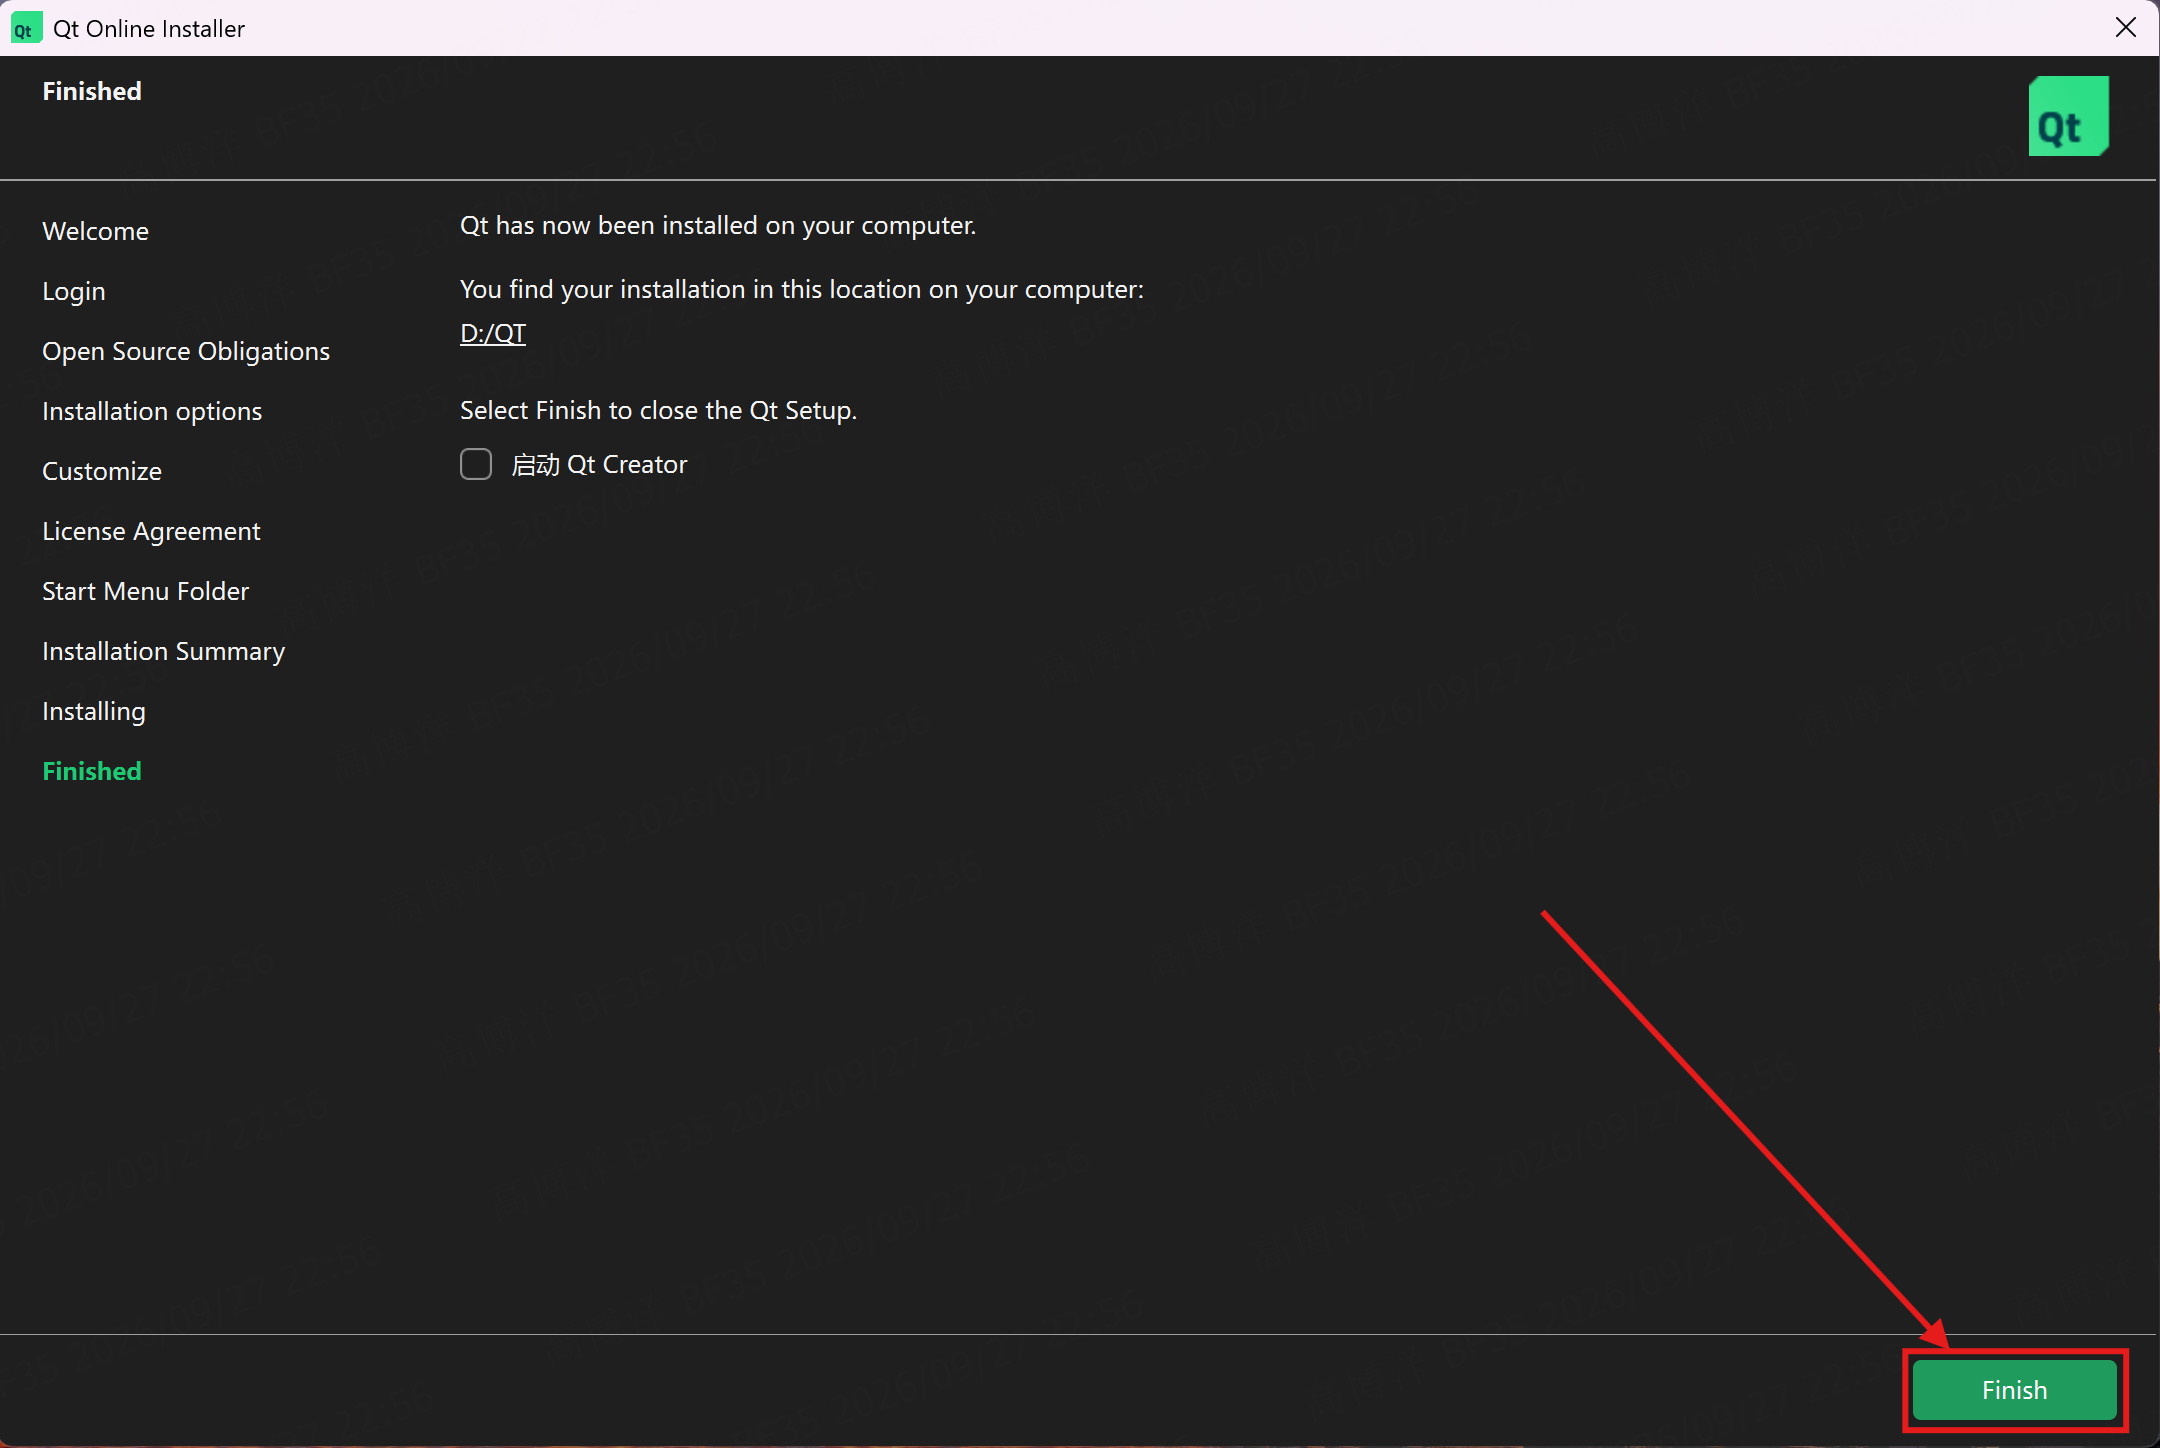Viewport: 2160px width, 1448px height.
Task: Select the Installation Summary step
Action: (x=164, y=651)
